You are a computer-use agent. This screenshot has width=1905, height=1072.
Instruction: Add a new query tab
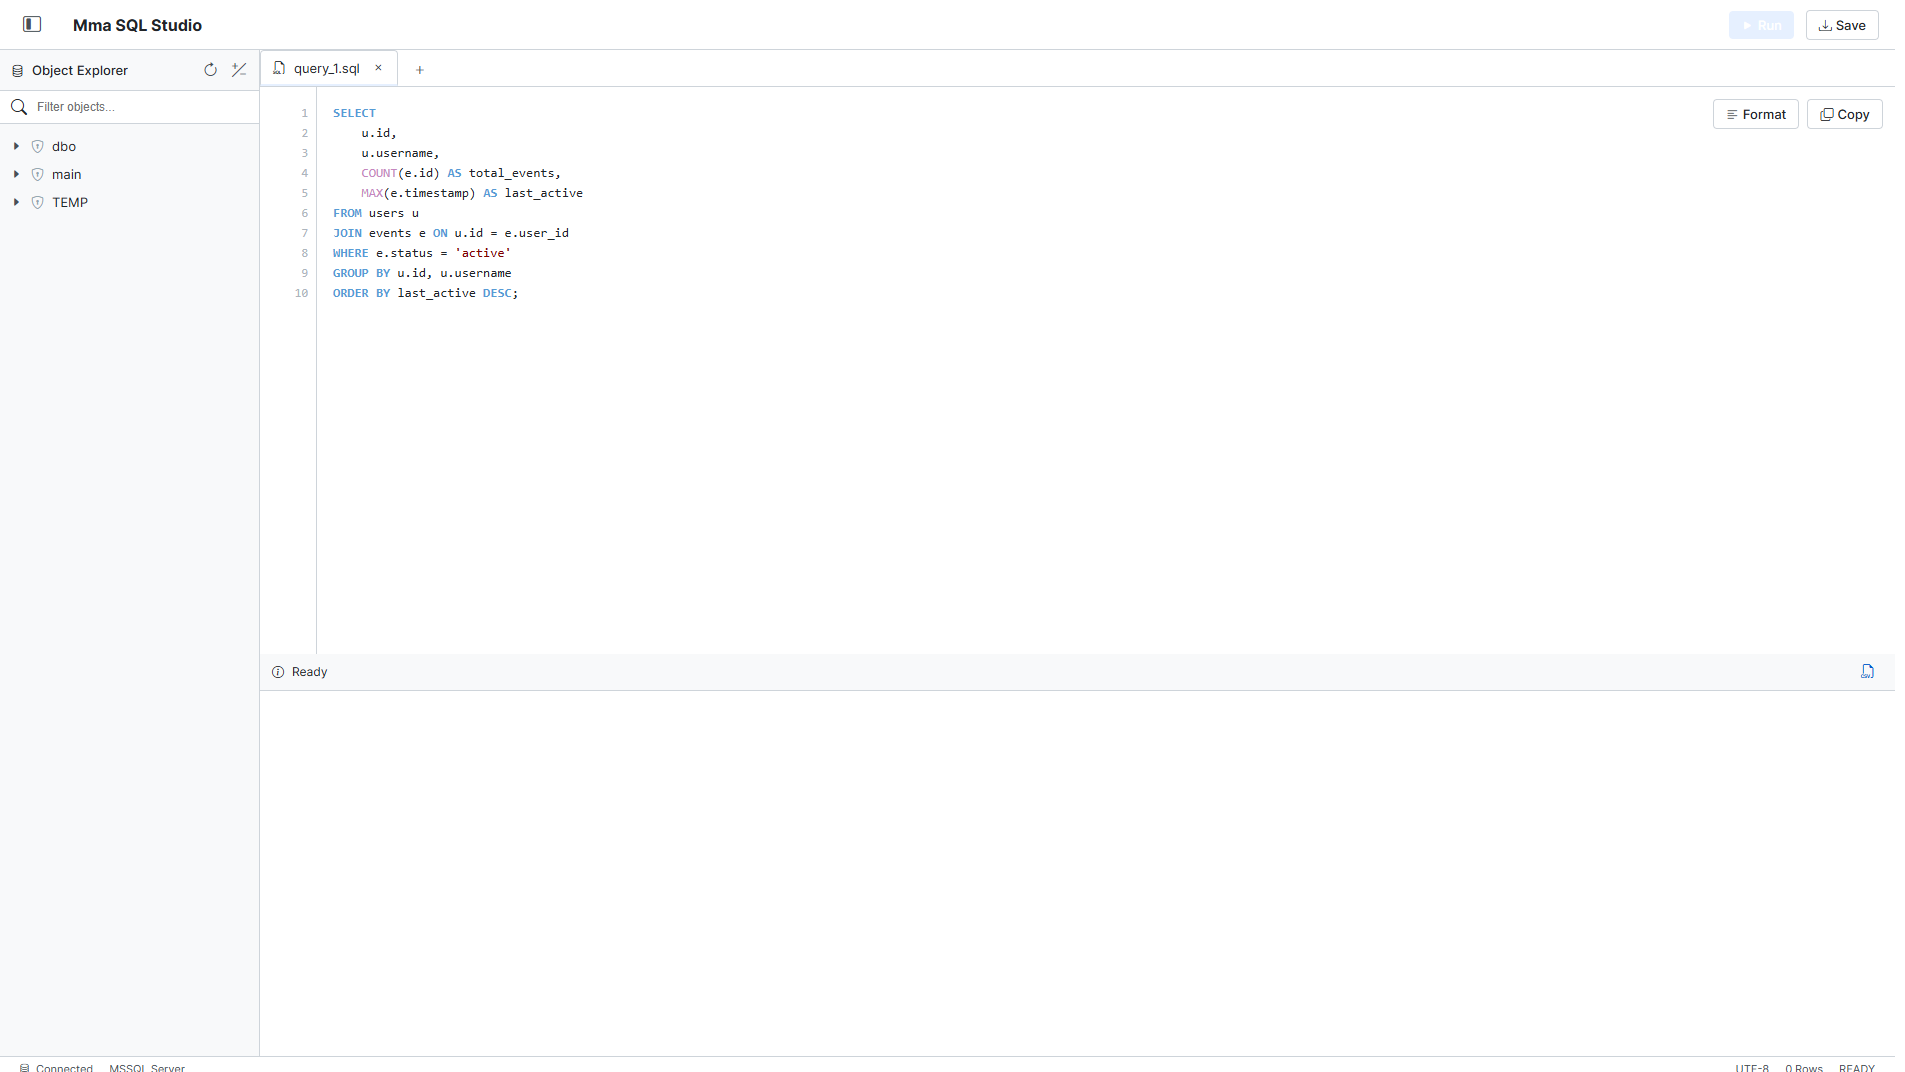[x=420, y=70]
